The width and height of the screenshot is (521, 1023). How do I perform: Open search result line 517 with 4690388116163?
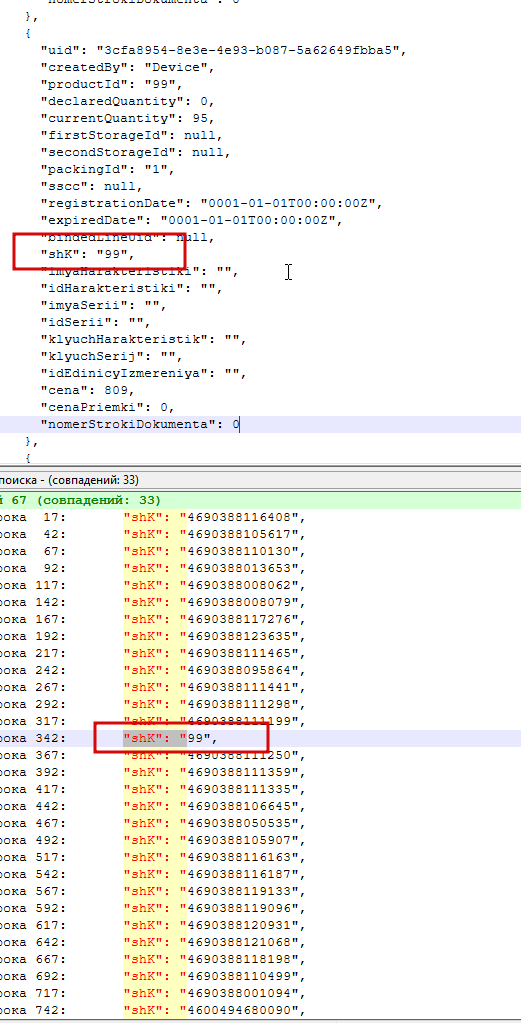pyautogui.click(x=260, y=857)
